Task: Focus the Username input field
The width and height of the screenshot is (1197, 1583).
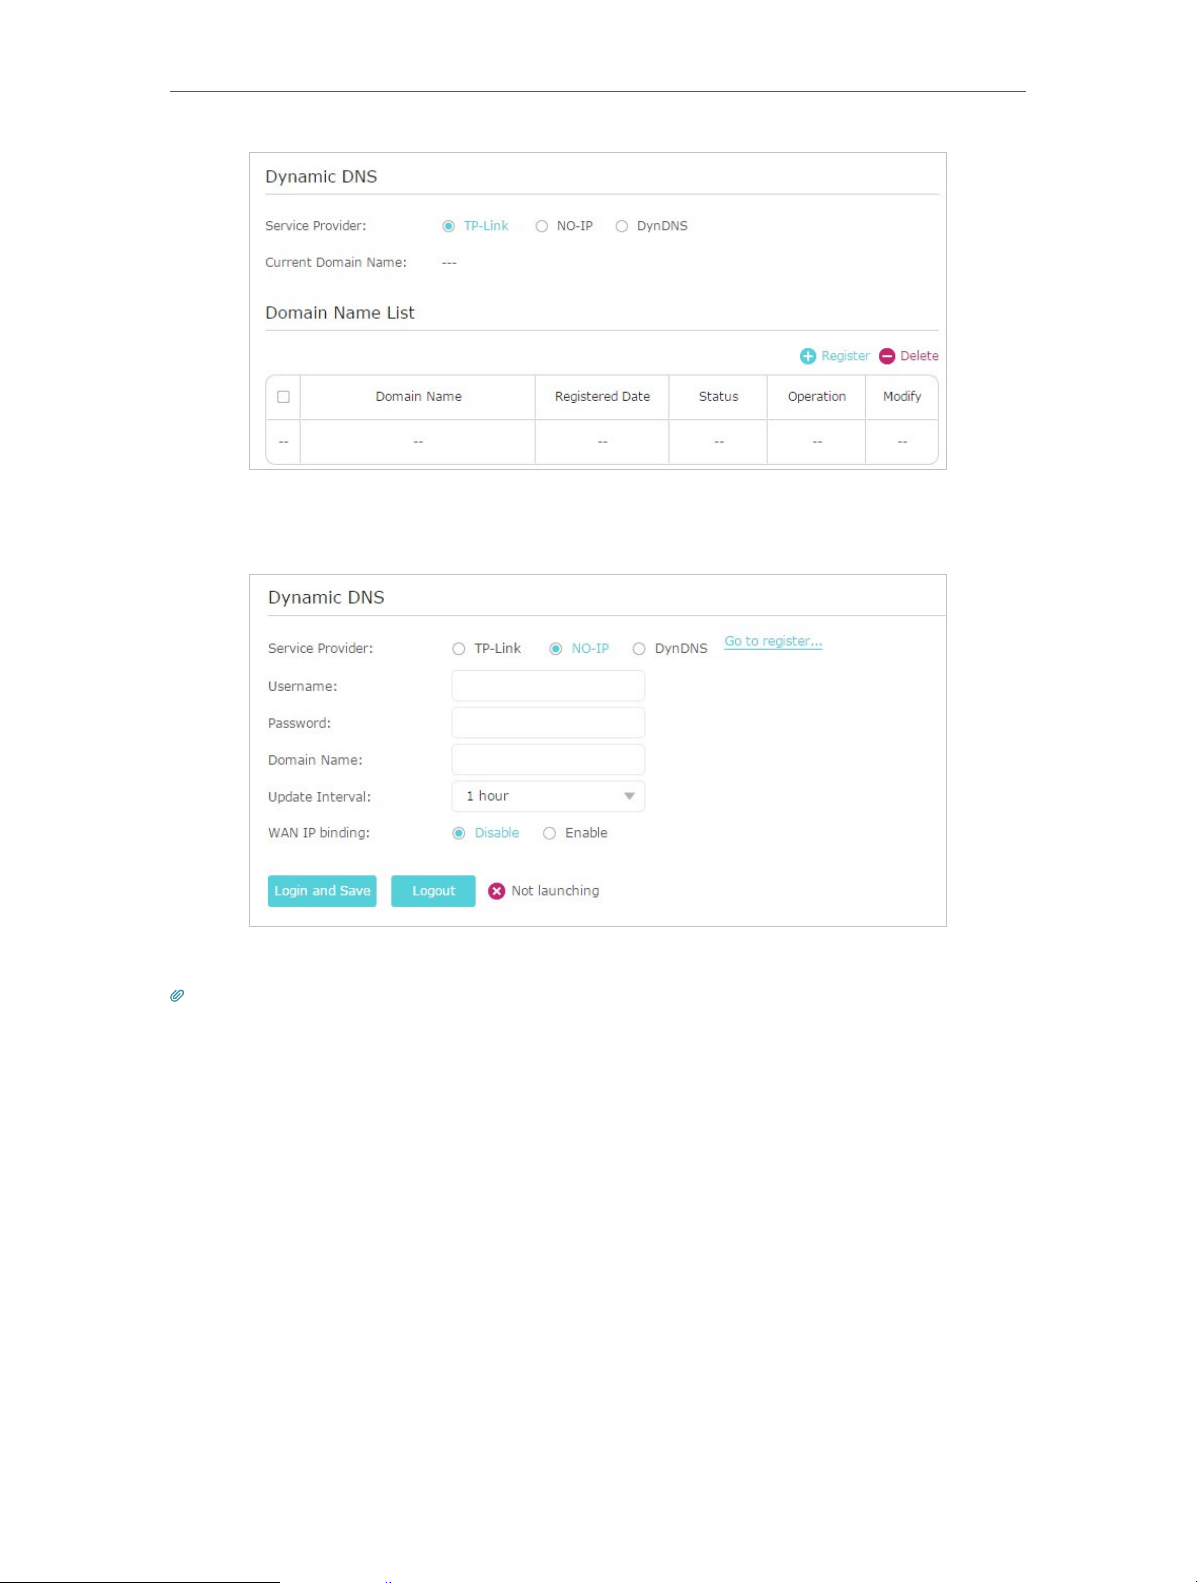Action: coord(548,686)
